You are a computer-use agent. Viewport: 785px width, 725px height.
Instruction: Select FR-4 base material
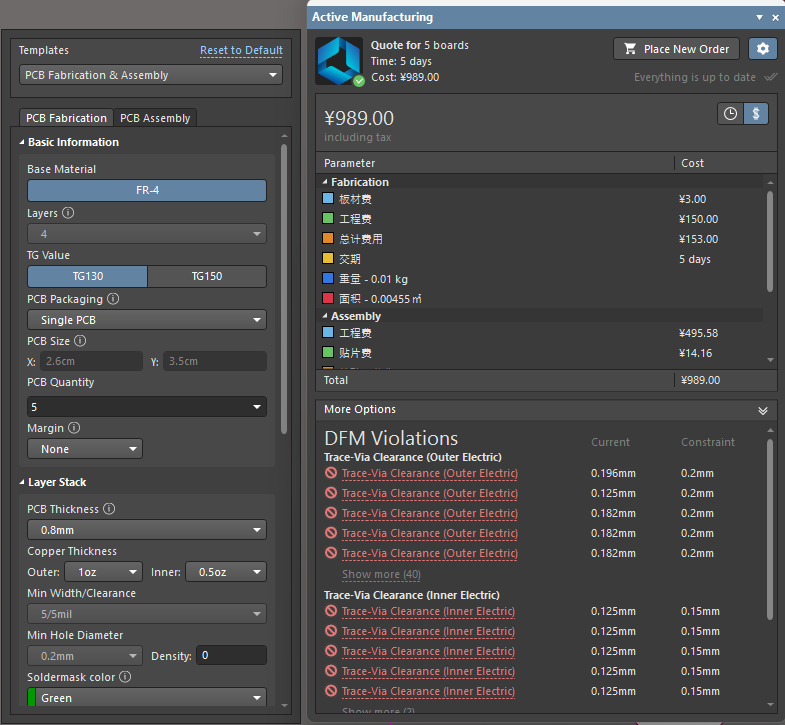147,190
